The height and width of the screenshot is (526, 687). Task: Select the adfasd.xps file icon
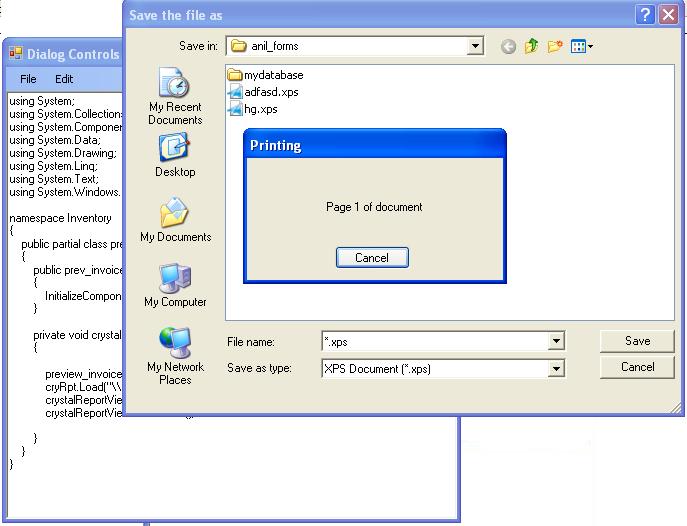[x=235, y=92]
